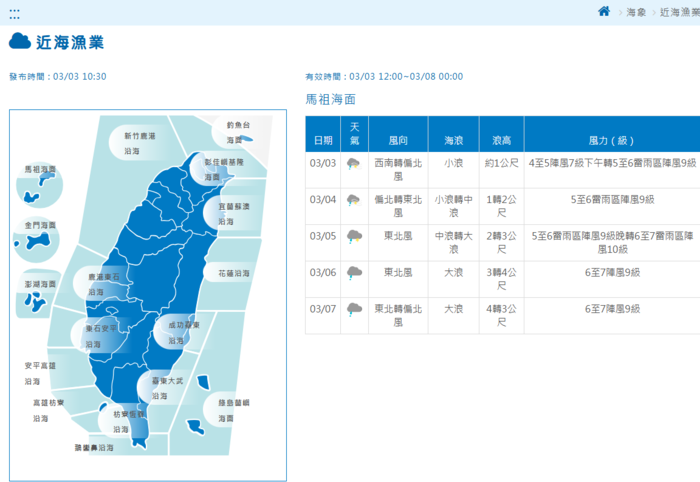The width and height of the screenshot is (700, 482).
Task: Select 花蓮沿海 area on map
Action: click(233, 272)
